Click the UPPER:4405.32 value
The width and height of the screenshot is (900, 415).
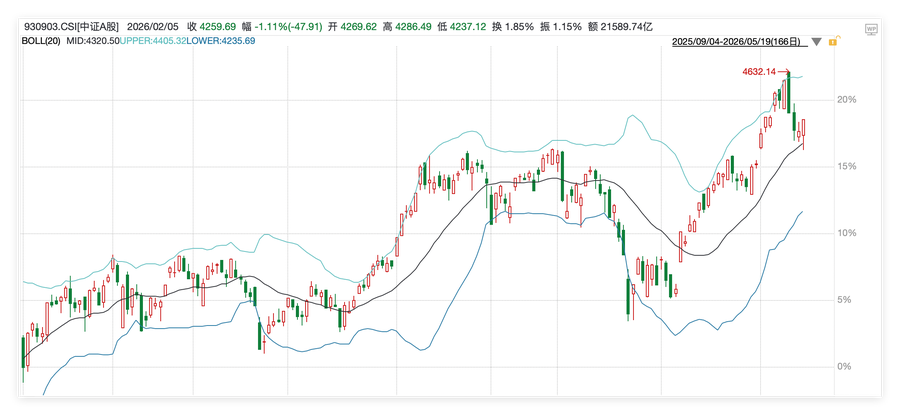pyautogui.click(x=153, y=41)
